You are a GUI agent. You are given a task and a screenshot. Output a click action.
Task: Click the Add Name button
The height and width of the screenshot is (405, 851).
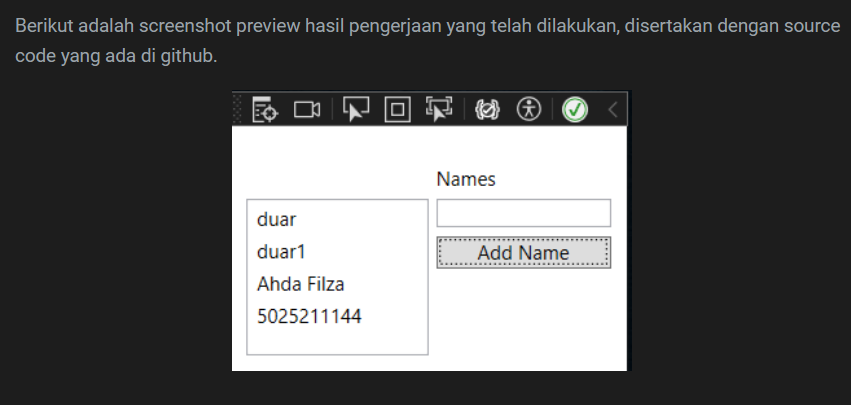(524, 252)
